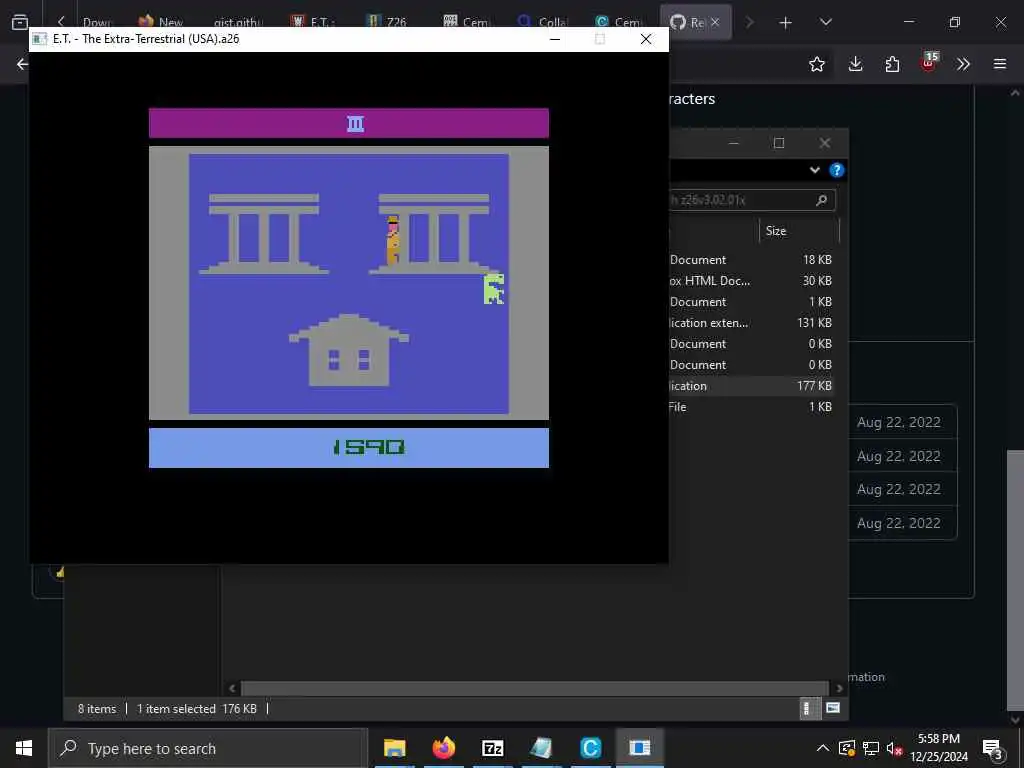Image resolution: width=1024 pixels, height=768 pixels.
Task: Switch to the Colla browser tab
Action: pos(543,22)
